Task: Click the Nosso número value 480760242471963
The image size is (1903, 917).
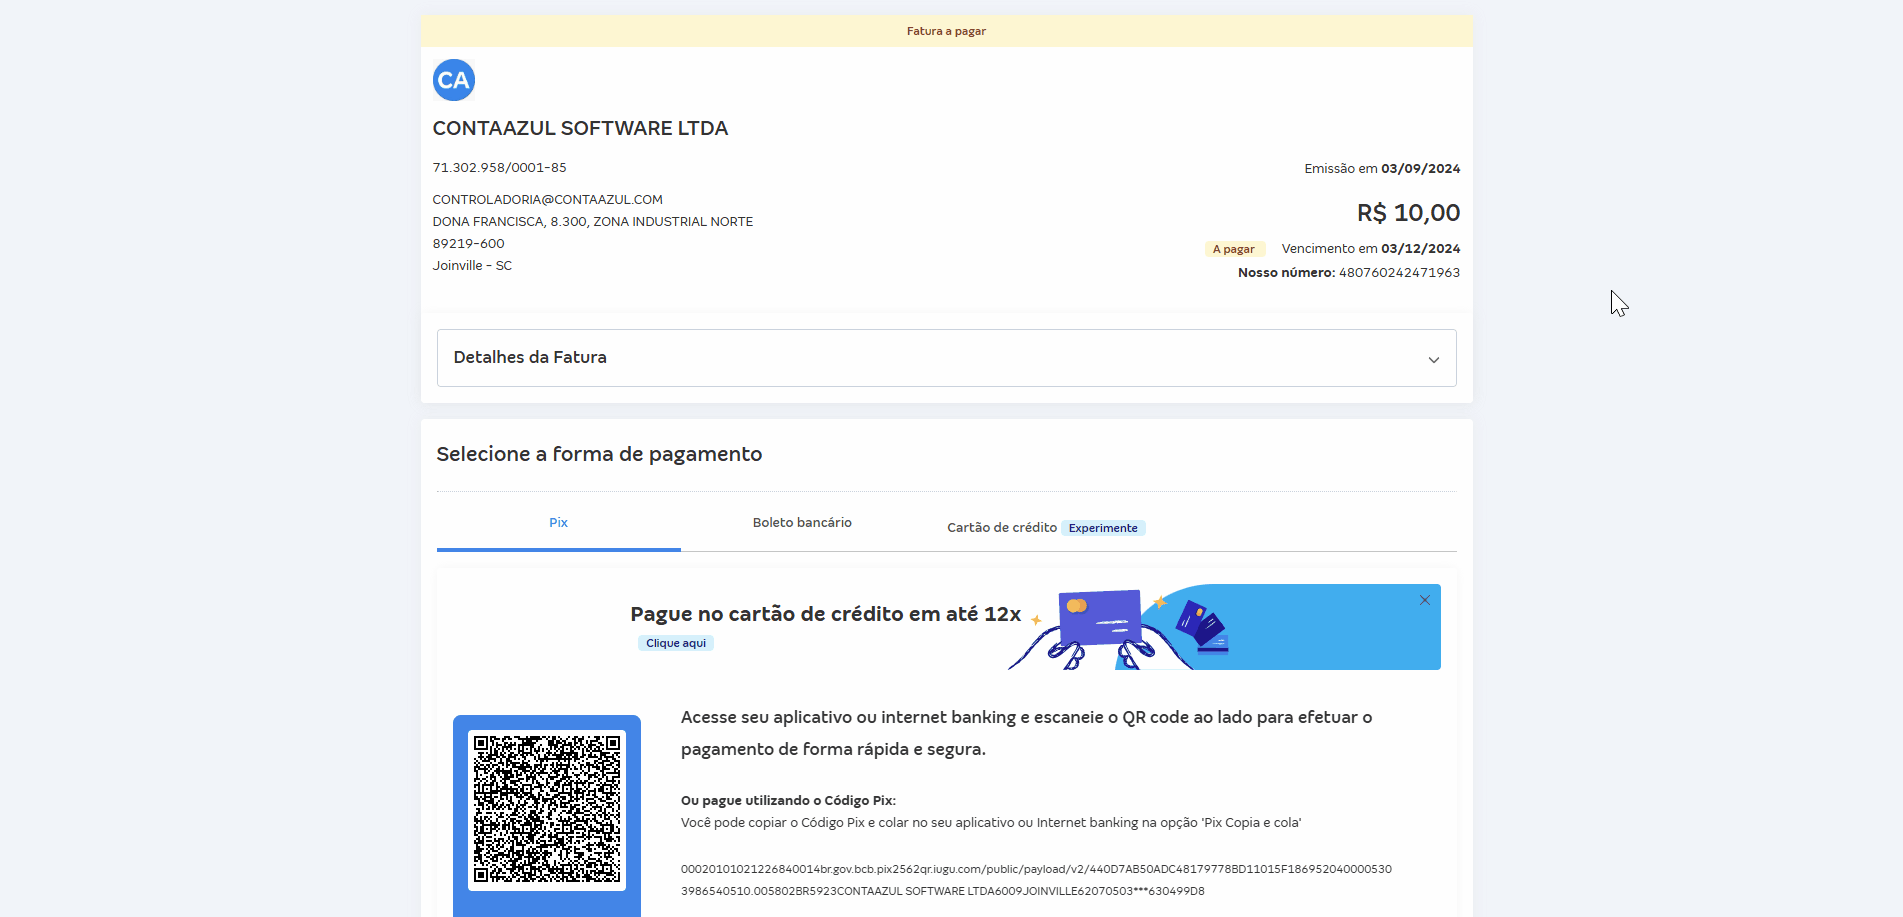Action: coord(1399,273)
